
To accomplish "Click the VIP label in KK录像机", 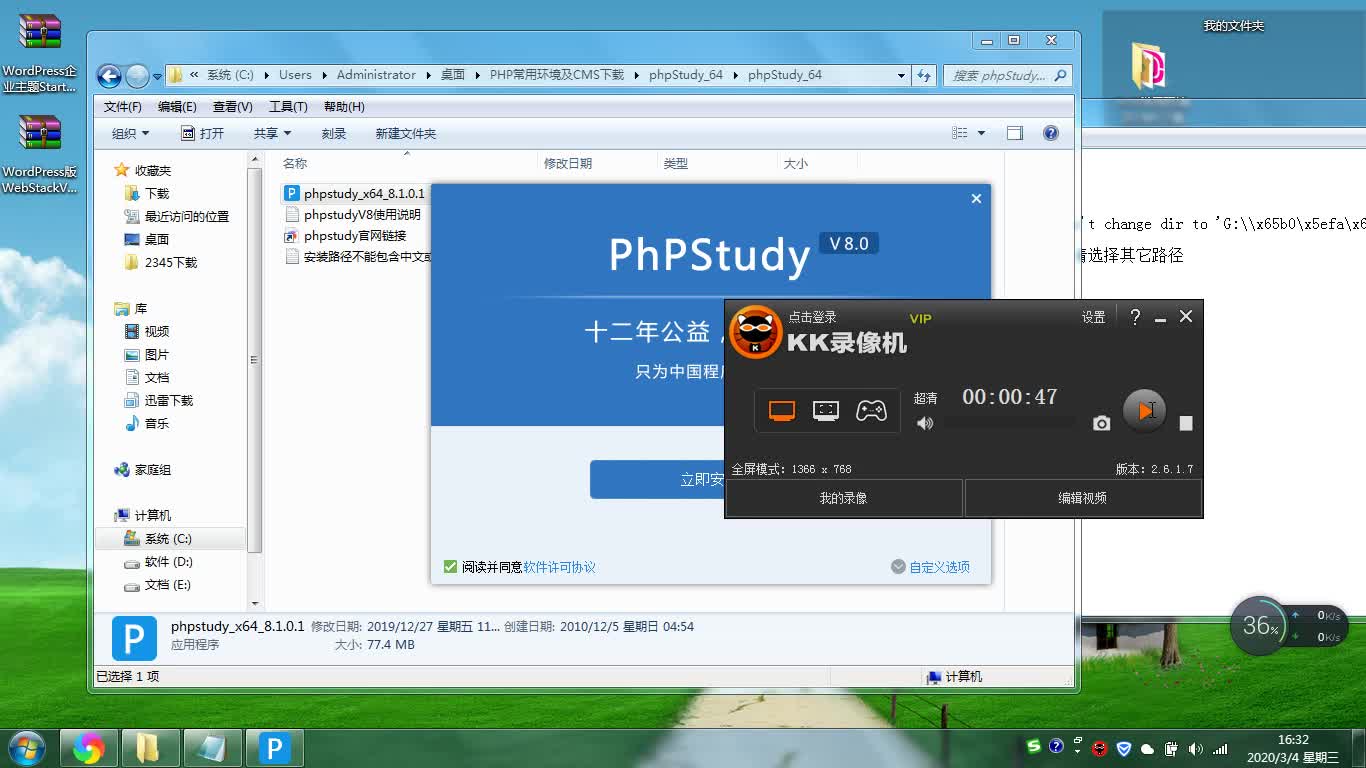I will tap(920, 319).
